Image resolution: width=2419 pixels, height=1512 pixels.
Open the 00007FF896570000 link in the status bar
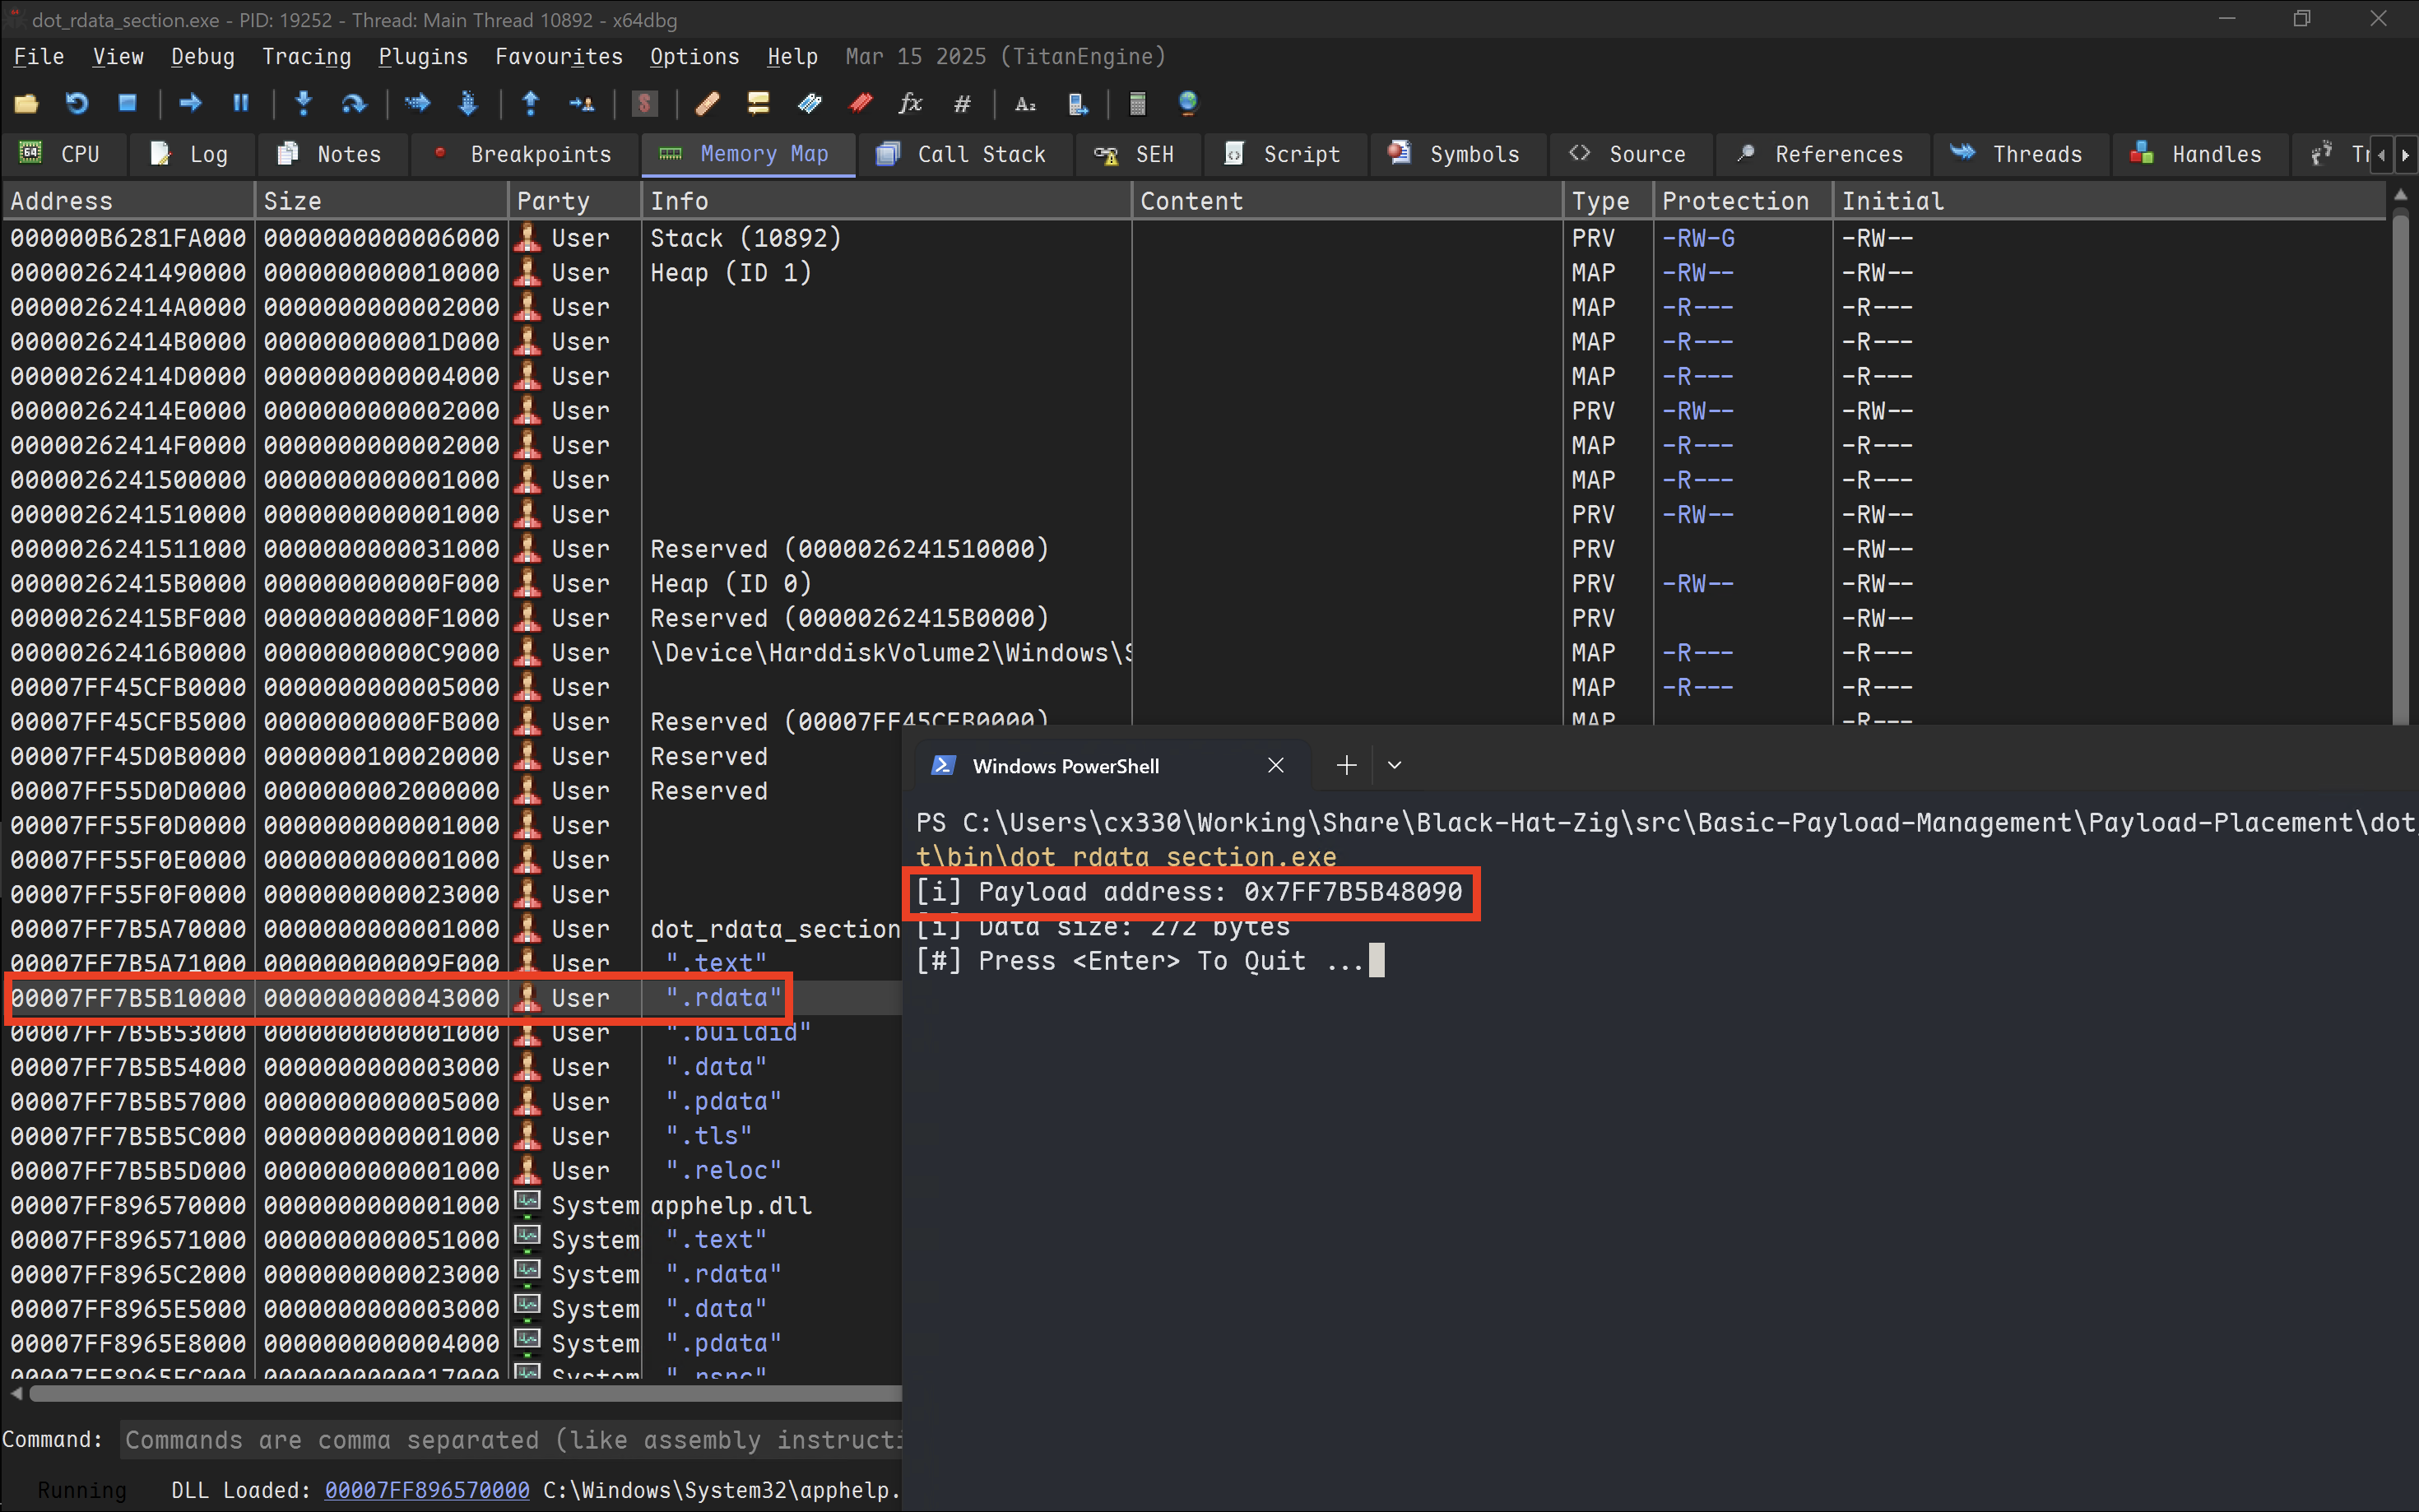[x=427, y=1490]
